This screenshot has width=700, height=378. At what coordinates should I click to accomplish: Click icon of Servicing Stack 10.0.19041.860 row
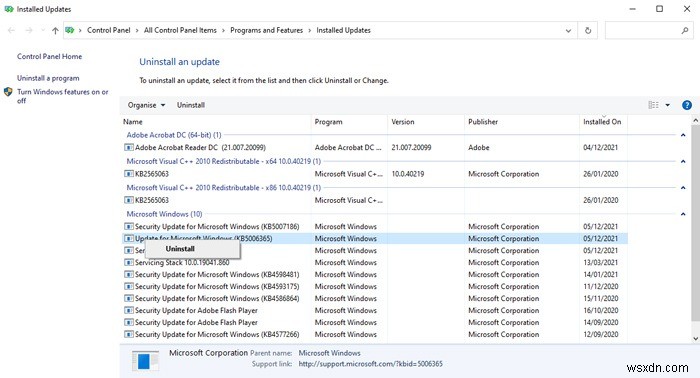coord(129,262)
